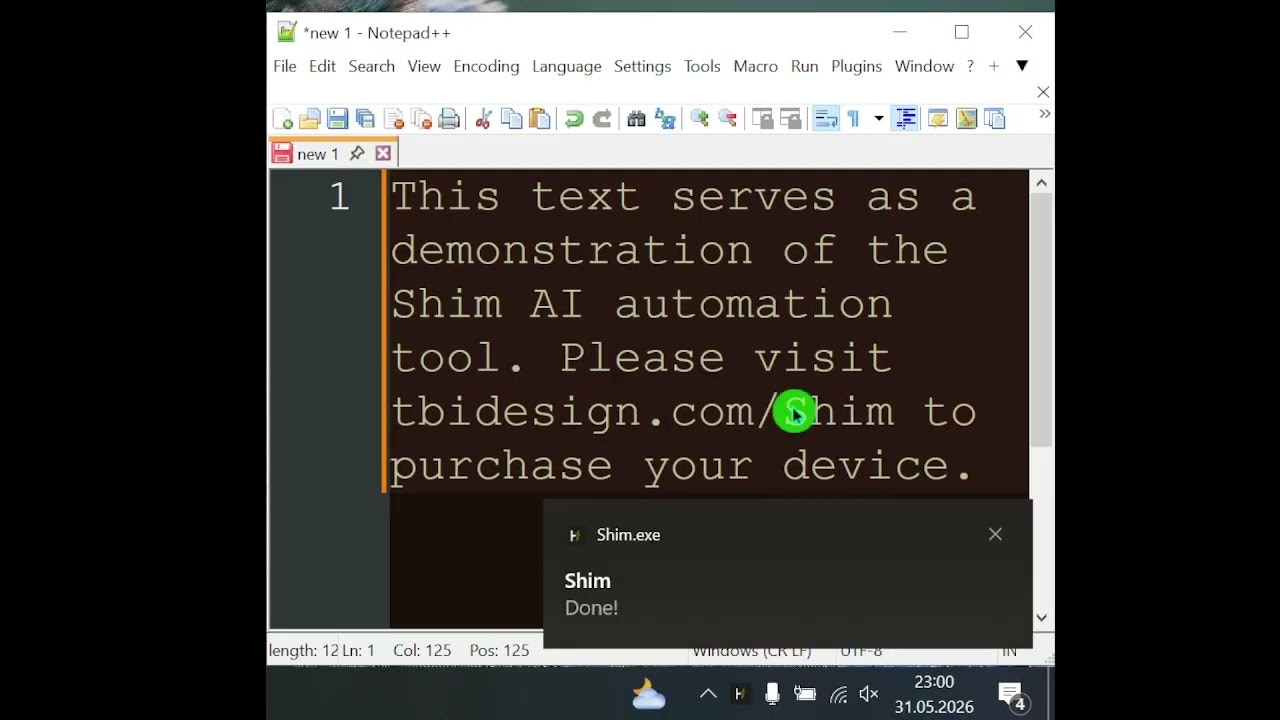Open the Search menu
The width and height of the screenshot is (1280, 720).
coord(372,66)
